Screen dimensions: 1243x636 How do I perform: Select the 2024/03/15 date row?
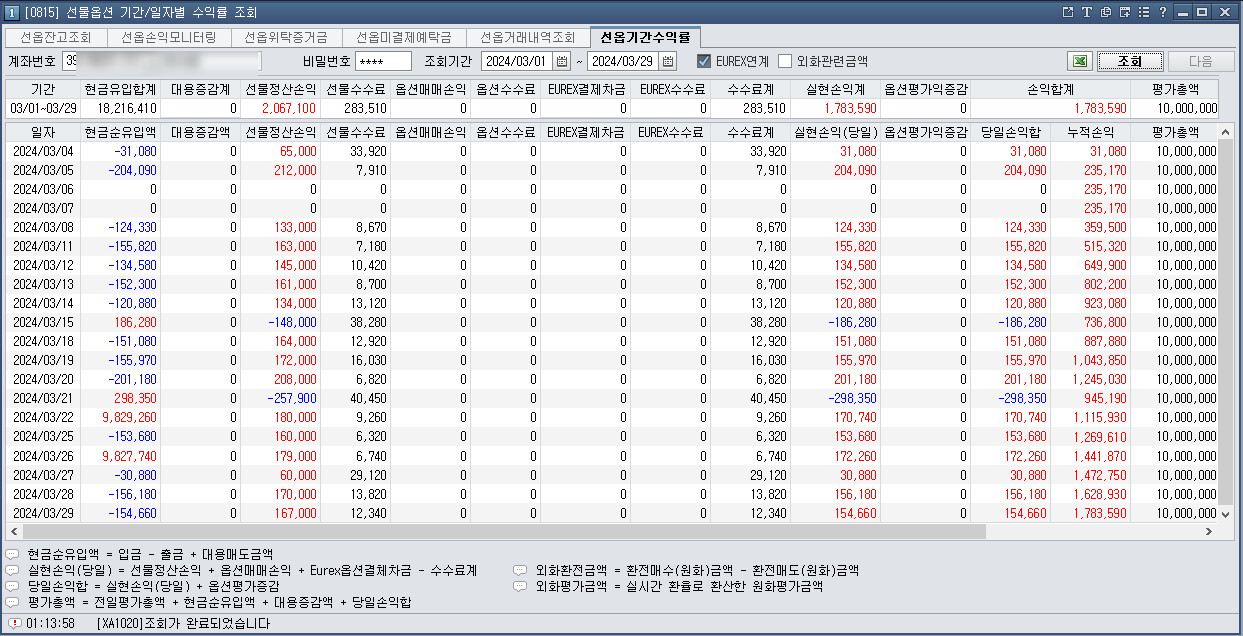pyautogui.click(x=612, y=323)
